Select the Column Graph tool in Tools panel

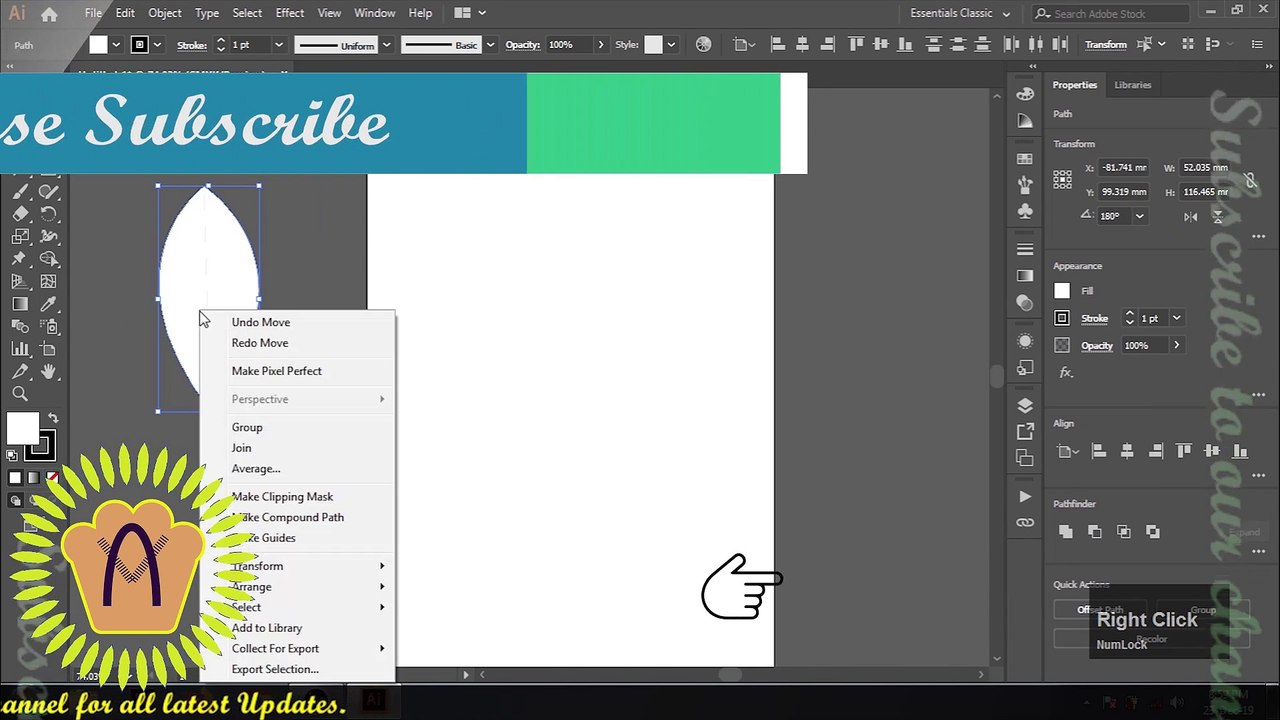click(x=20, y=349)
